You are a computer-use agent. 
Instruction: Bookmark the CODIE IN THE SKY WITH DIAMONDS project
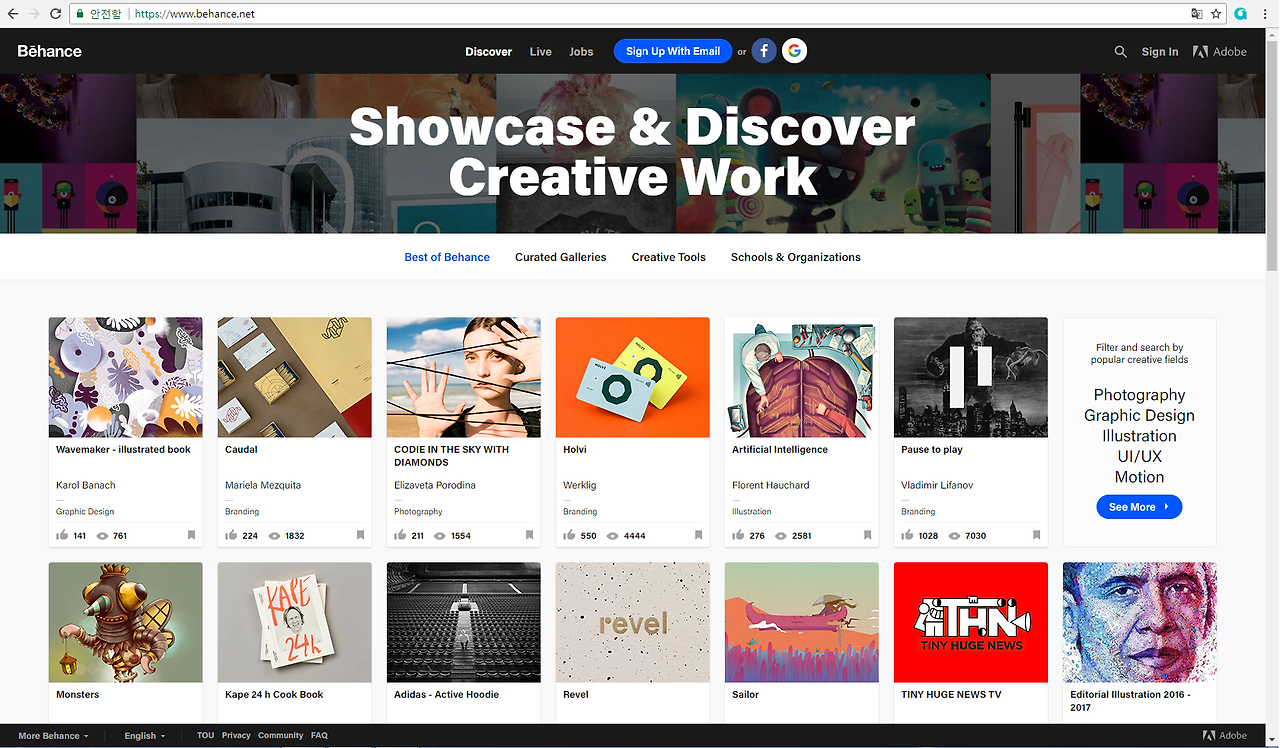(529, 535)
